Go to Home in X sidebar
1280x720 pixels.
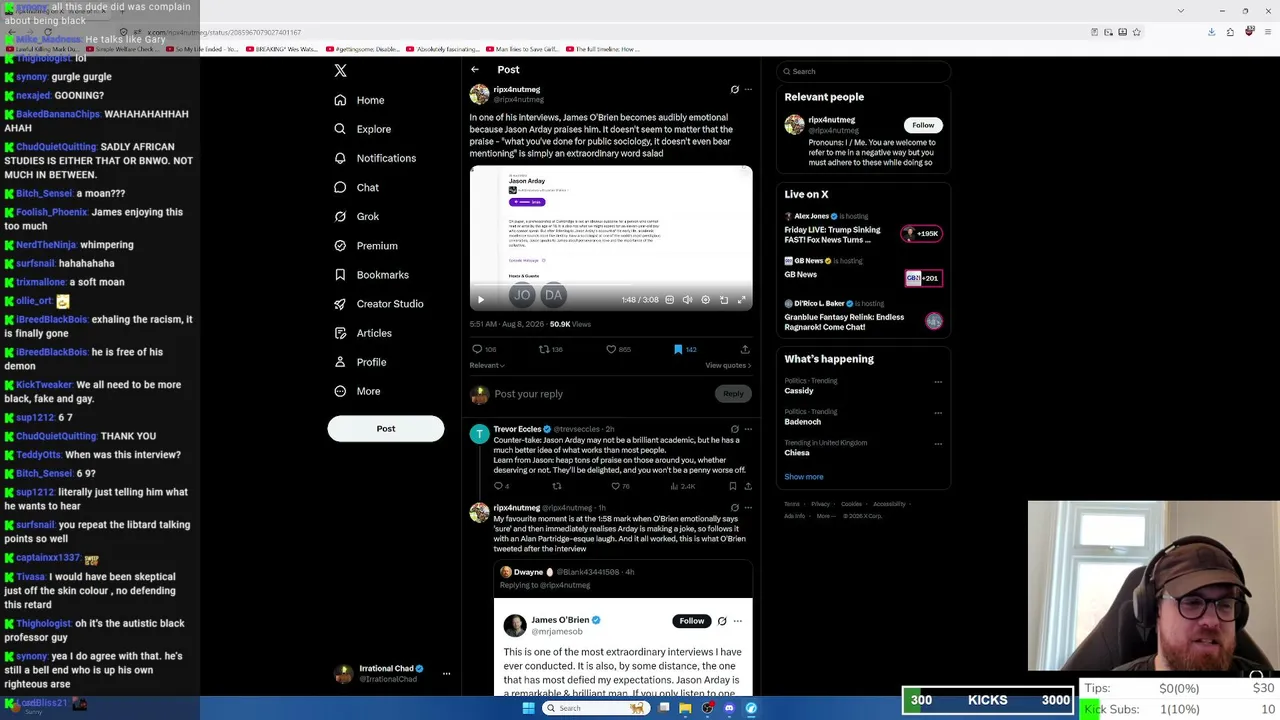click(360, 100)
